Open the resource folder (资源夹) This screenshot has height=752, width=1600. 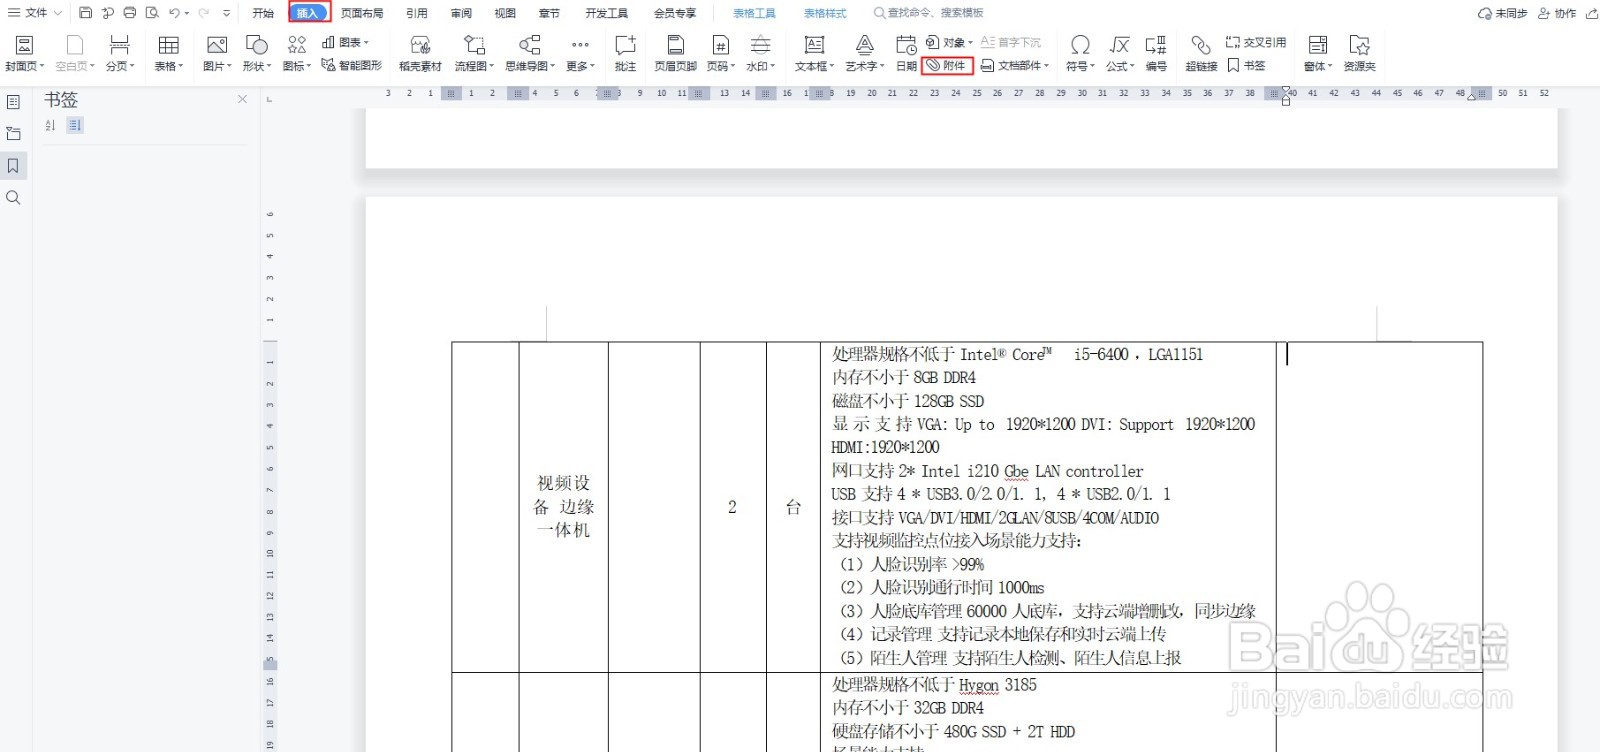1359,53
